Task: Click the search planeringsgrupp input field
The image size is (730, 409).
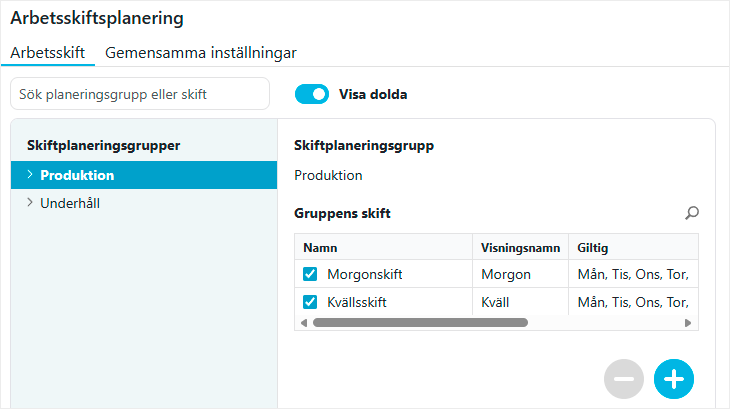Action: pyautogui.click(x=140, y=94)
